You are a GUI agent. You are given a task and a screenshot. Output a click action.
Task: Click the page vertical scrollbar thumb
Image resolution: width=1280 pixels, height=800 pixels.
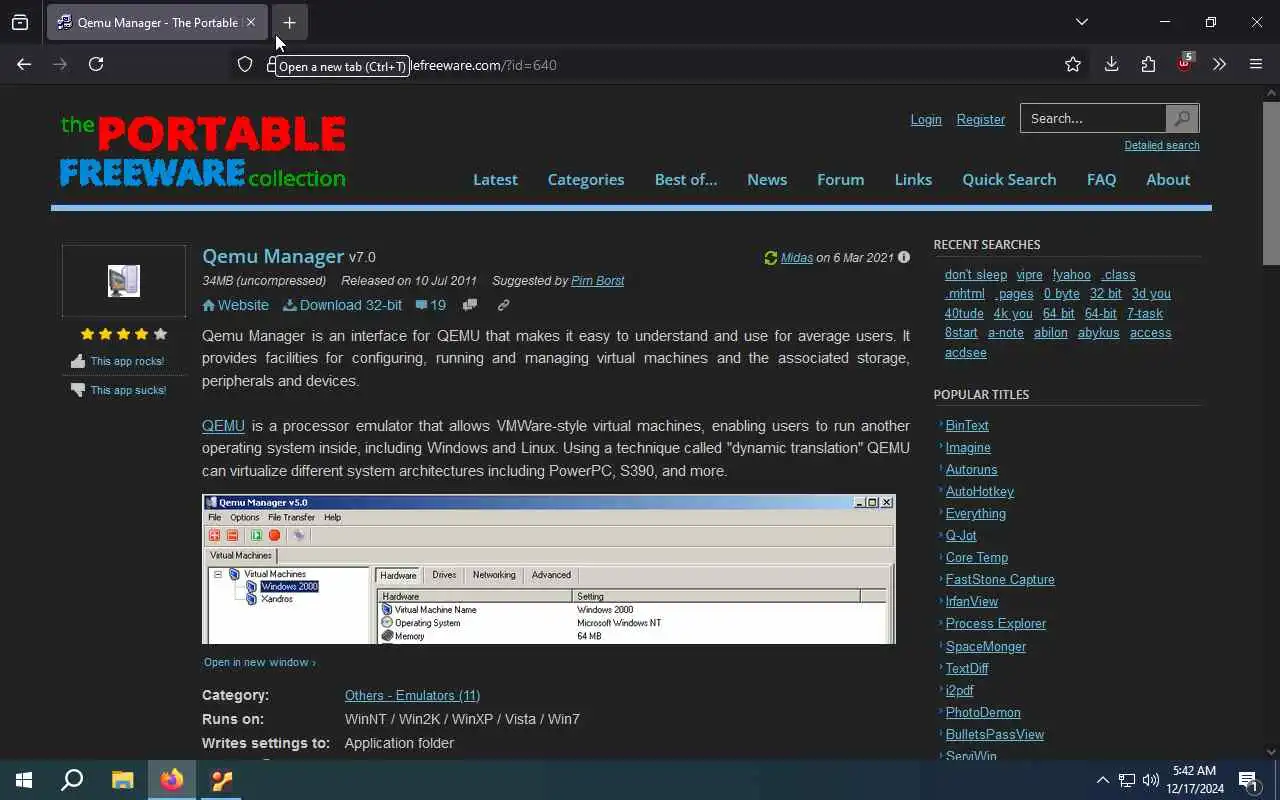[x=1271, y=182]
